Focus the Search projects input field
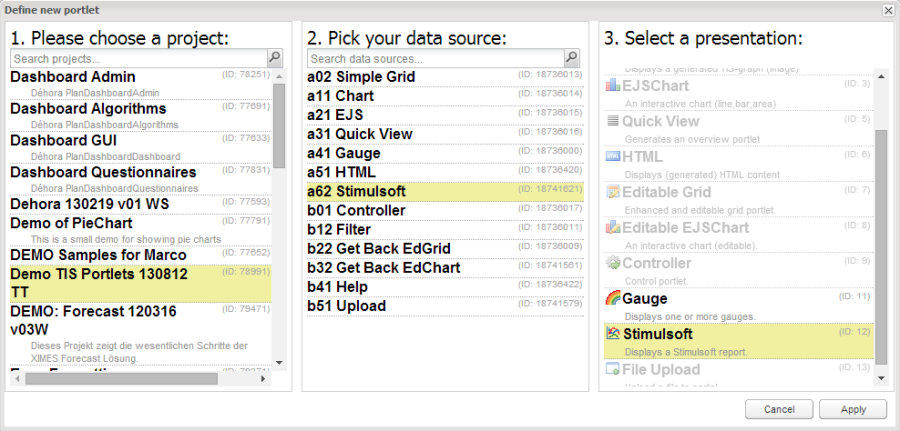Screen dimensions: 900x431 coord(139,59)
